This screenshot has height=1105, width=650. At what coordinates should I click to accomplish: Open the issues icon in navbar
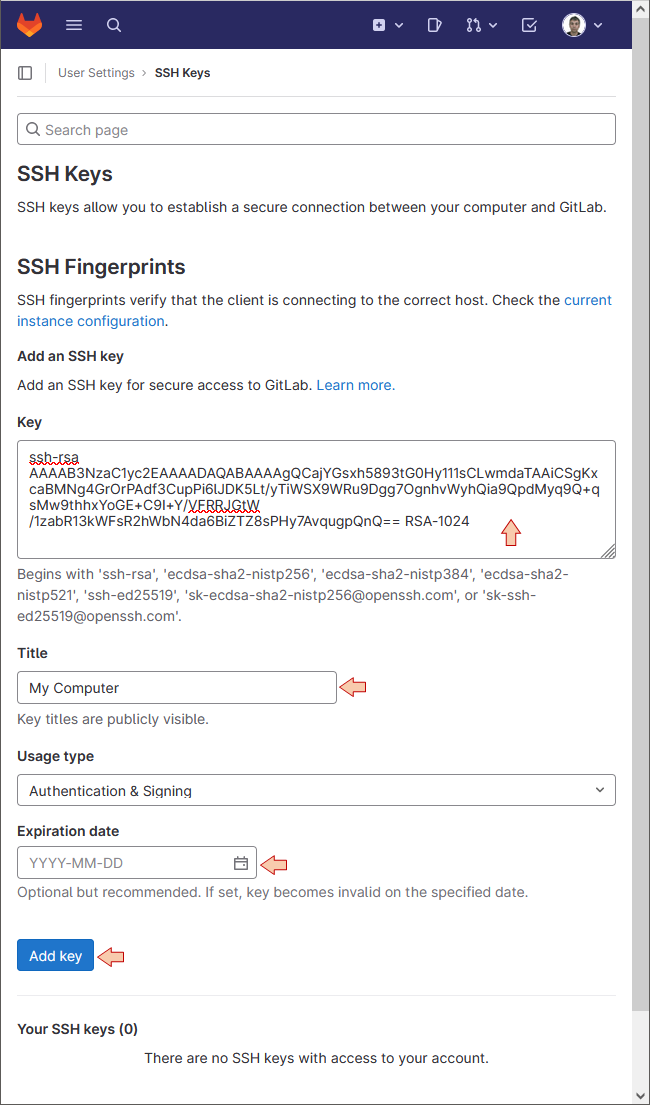(434, 25)
